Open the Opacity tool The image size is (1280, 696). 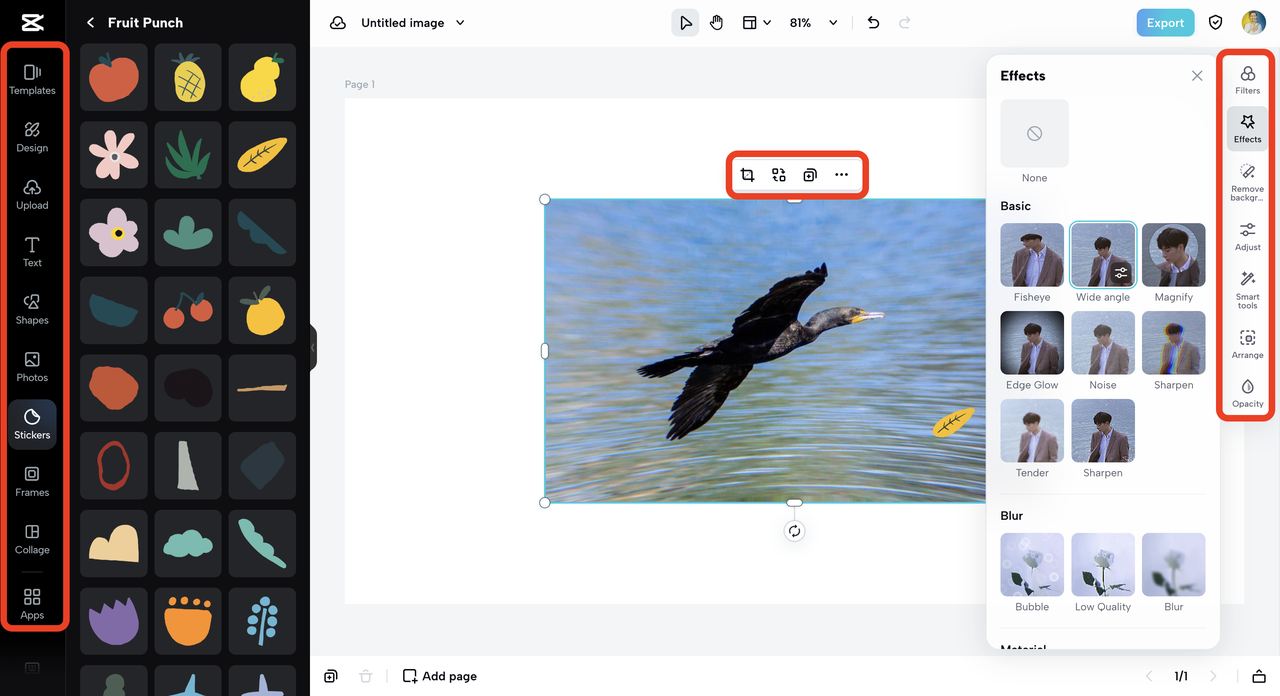coord(1247,393)
